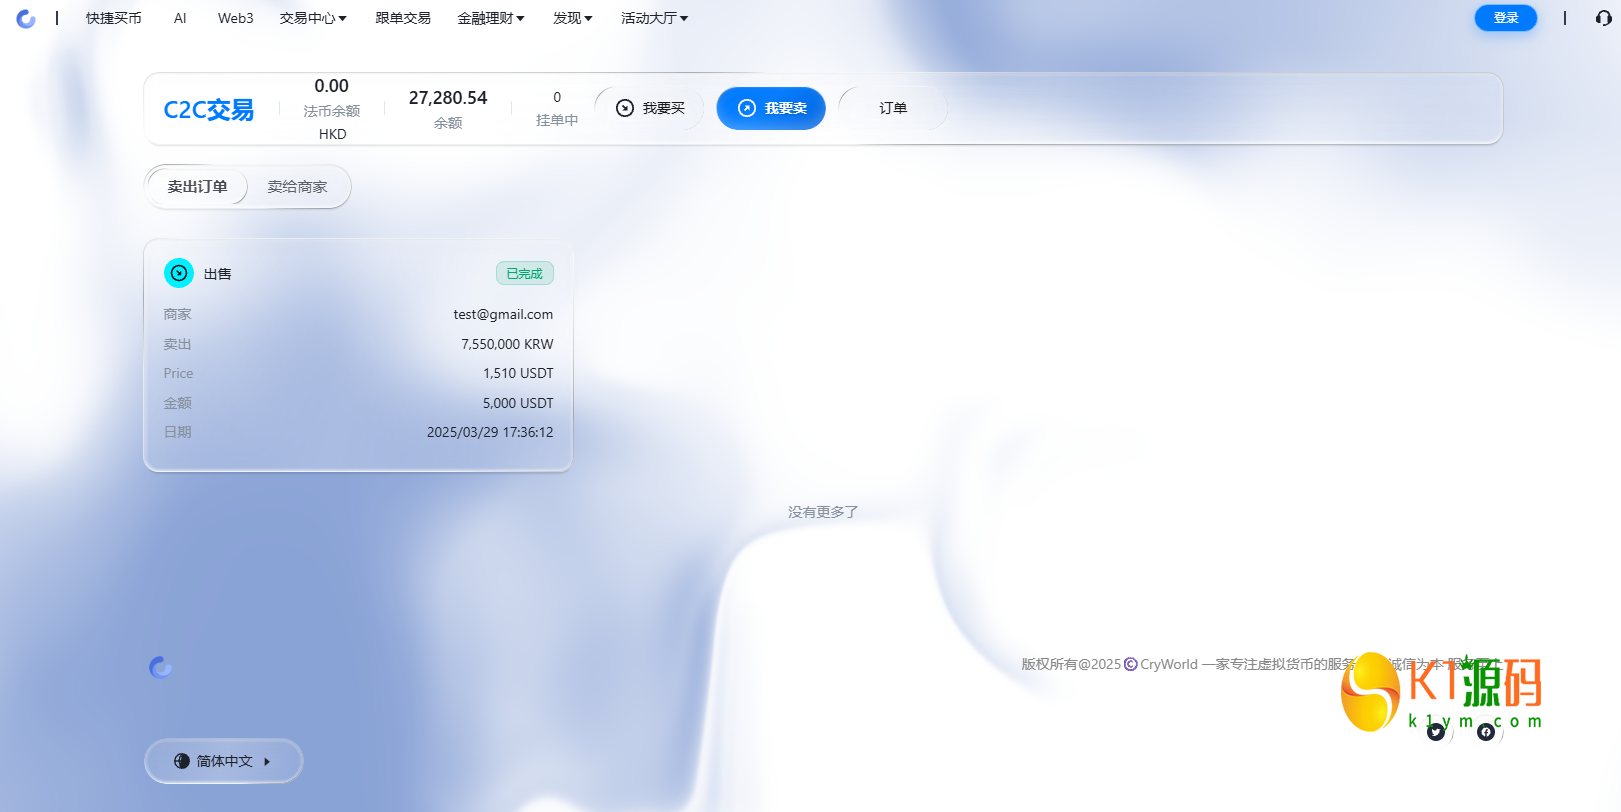Click merchant test@gmail.com in the order card
1621x812 pixels.
(503, 314)
